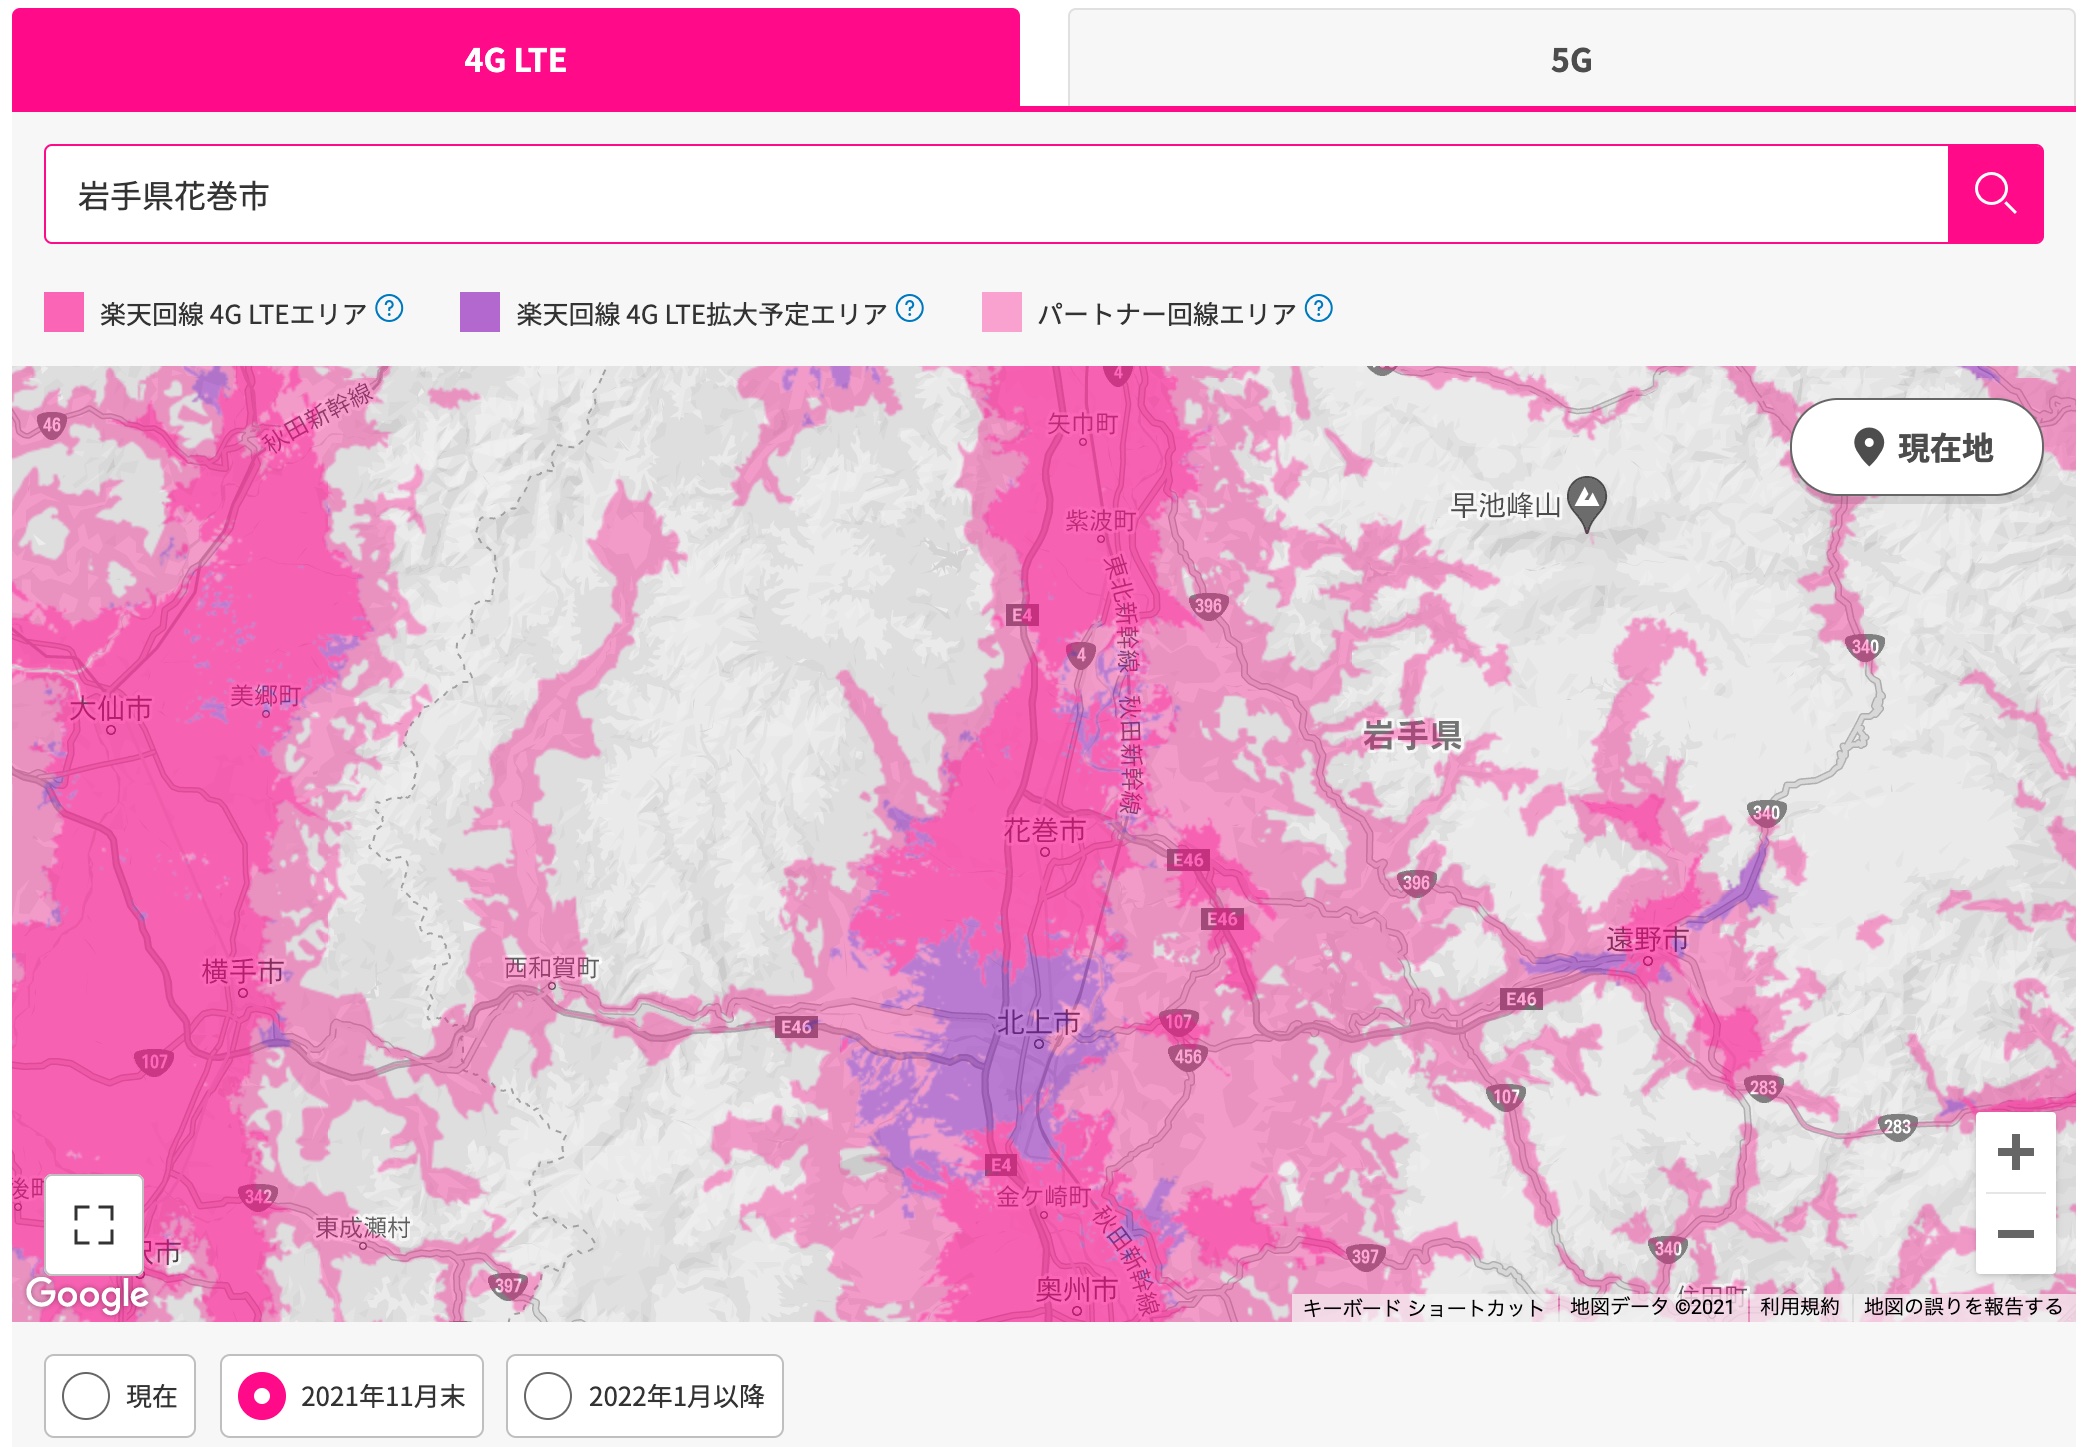
Task: Zoom in the map with plus
Action: (x=2015, y=1152)
